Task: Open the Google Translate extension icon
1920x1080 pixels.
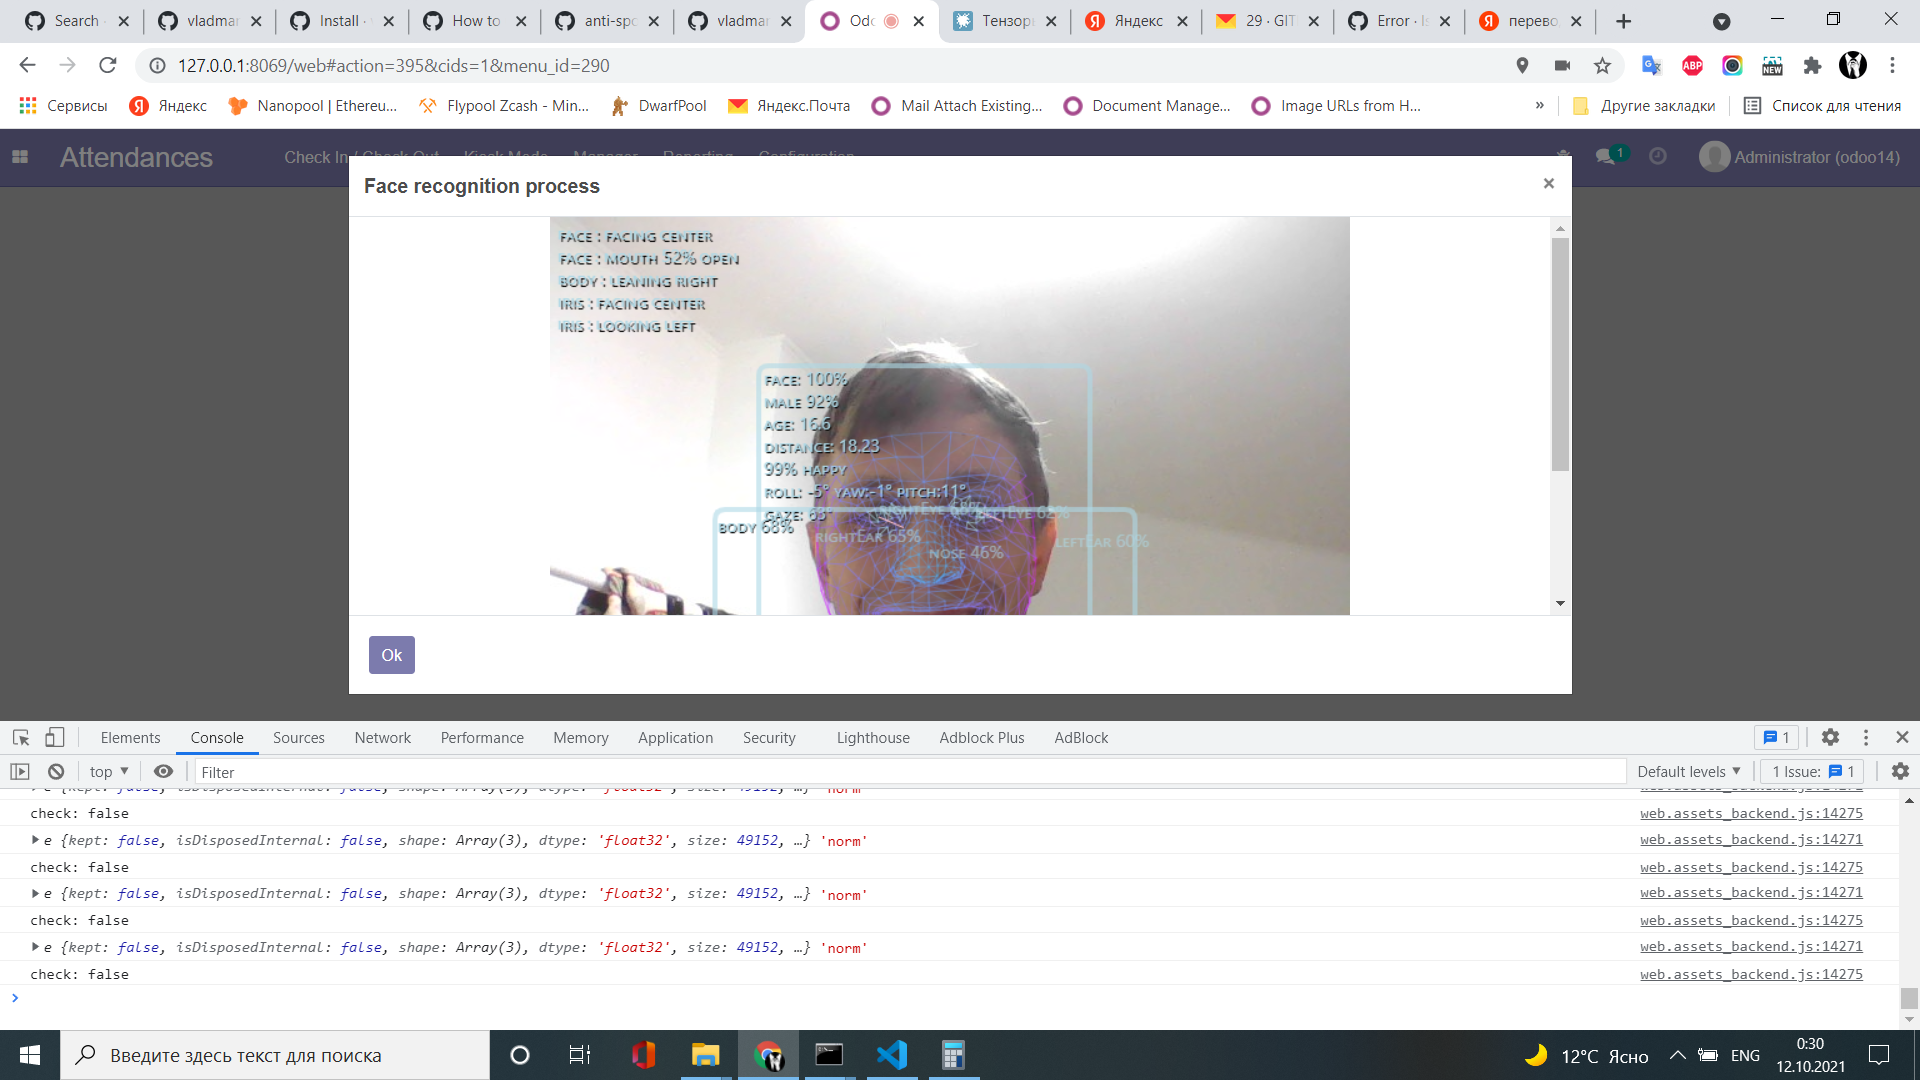Action: (x=1652, y=66)
